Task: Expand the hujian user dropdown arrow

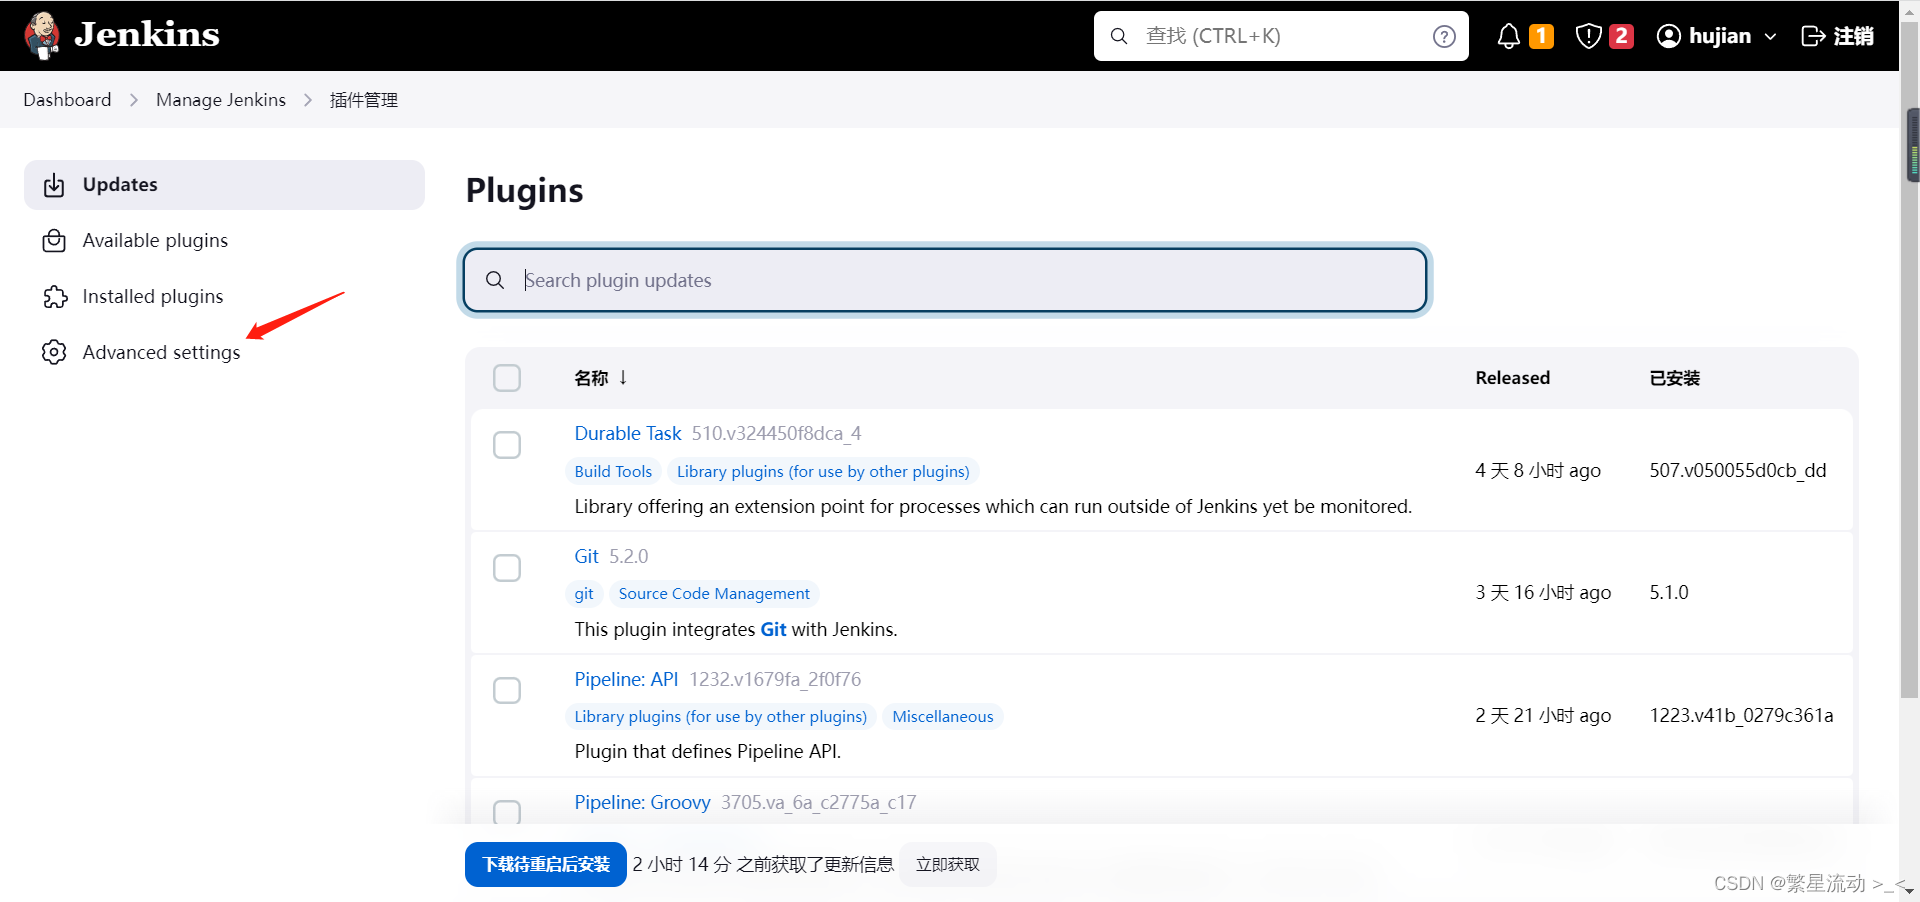Action: 1770,36
